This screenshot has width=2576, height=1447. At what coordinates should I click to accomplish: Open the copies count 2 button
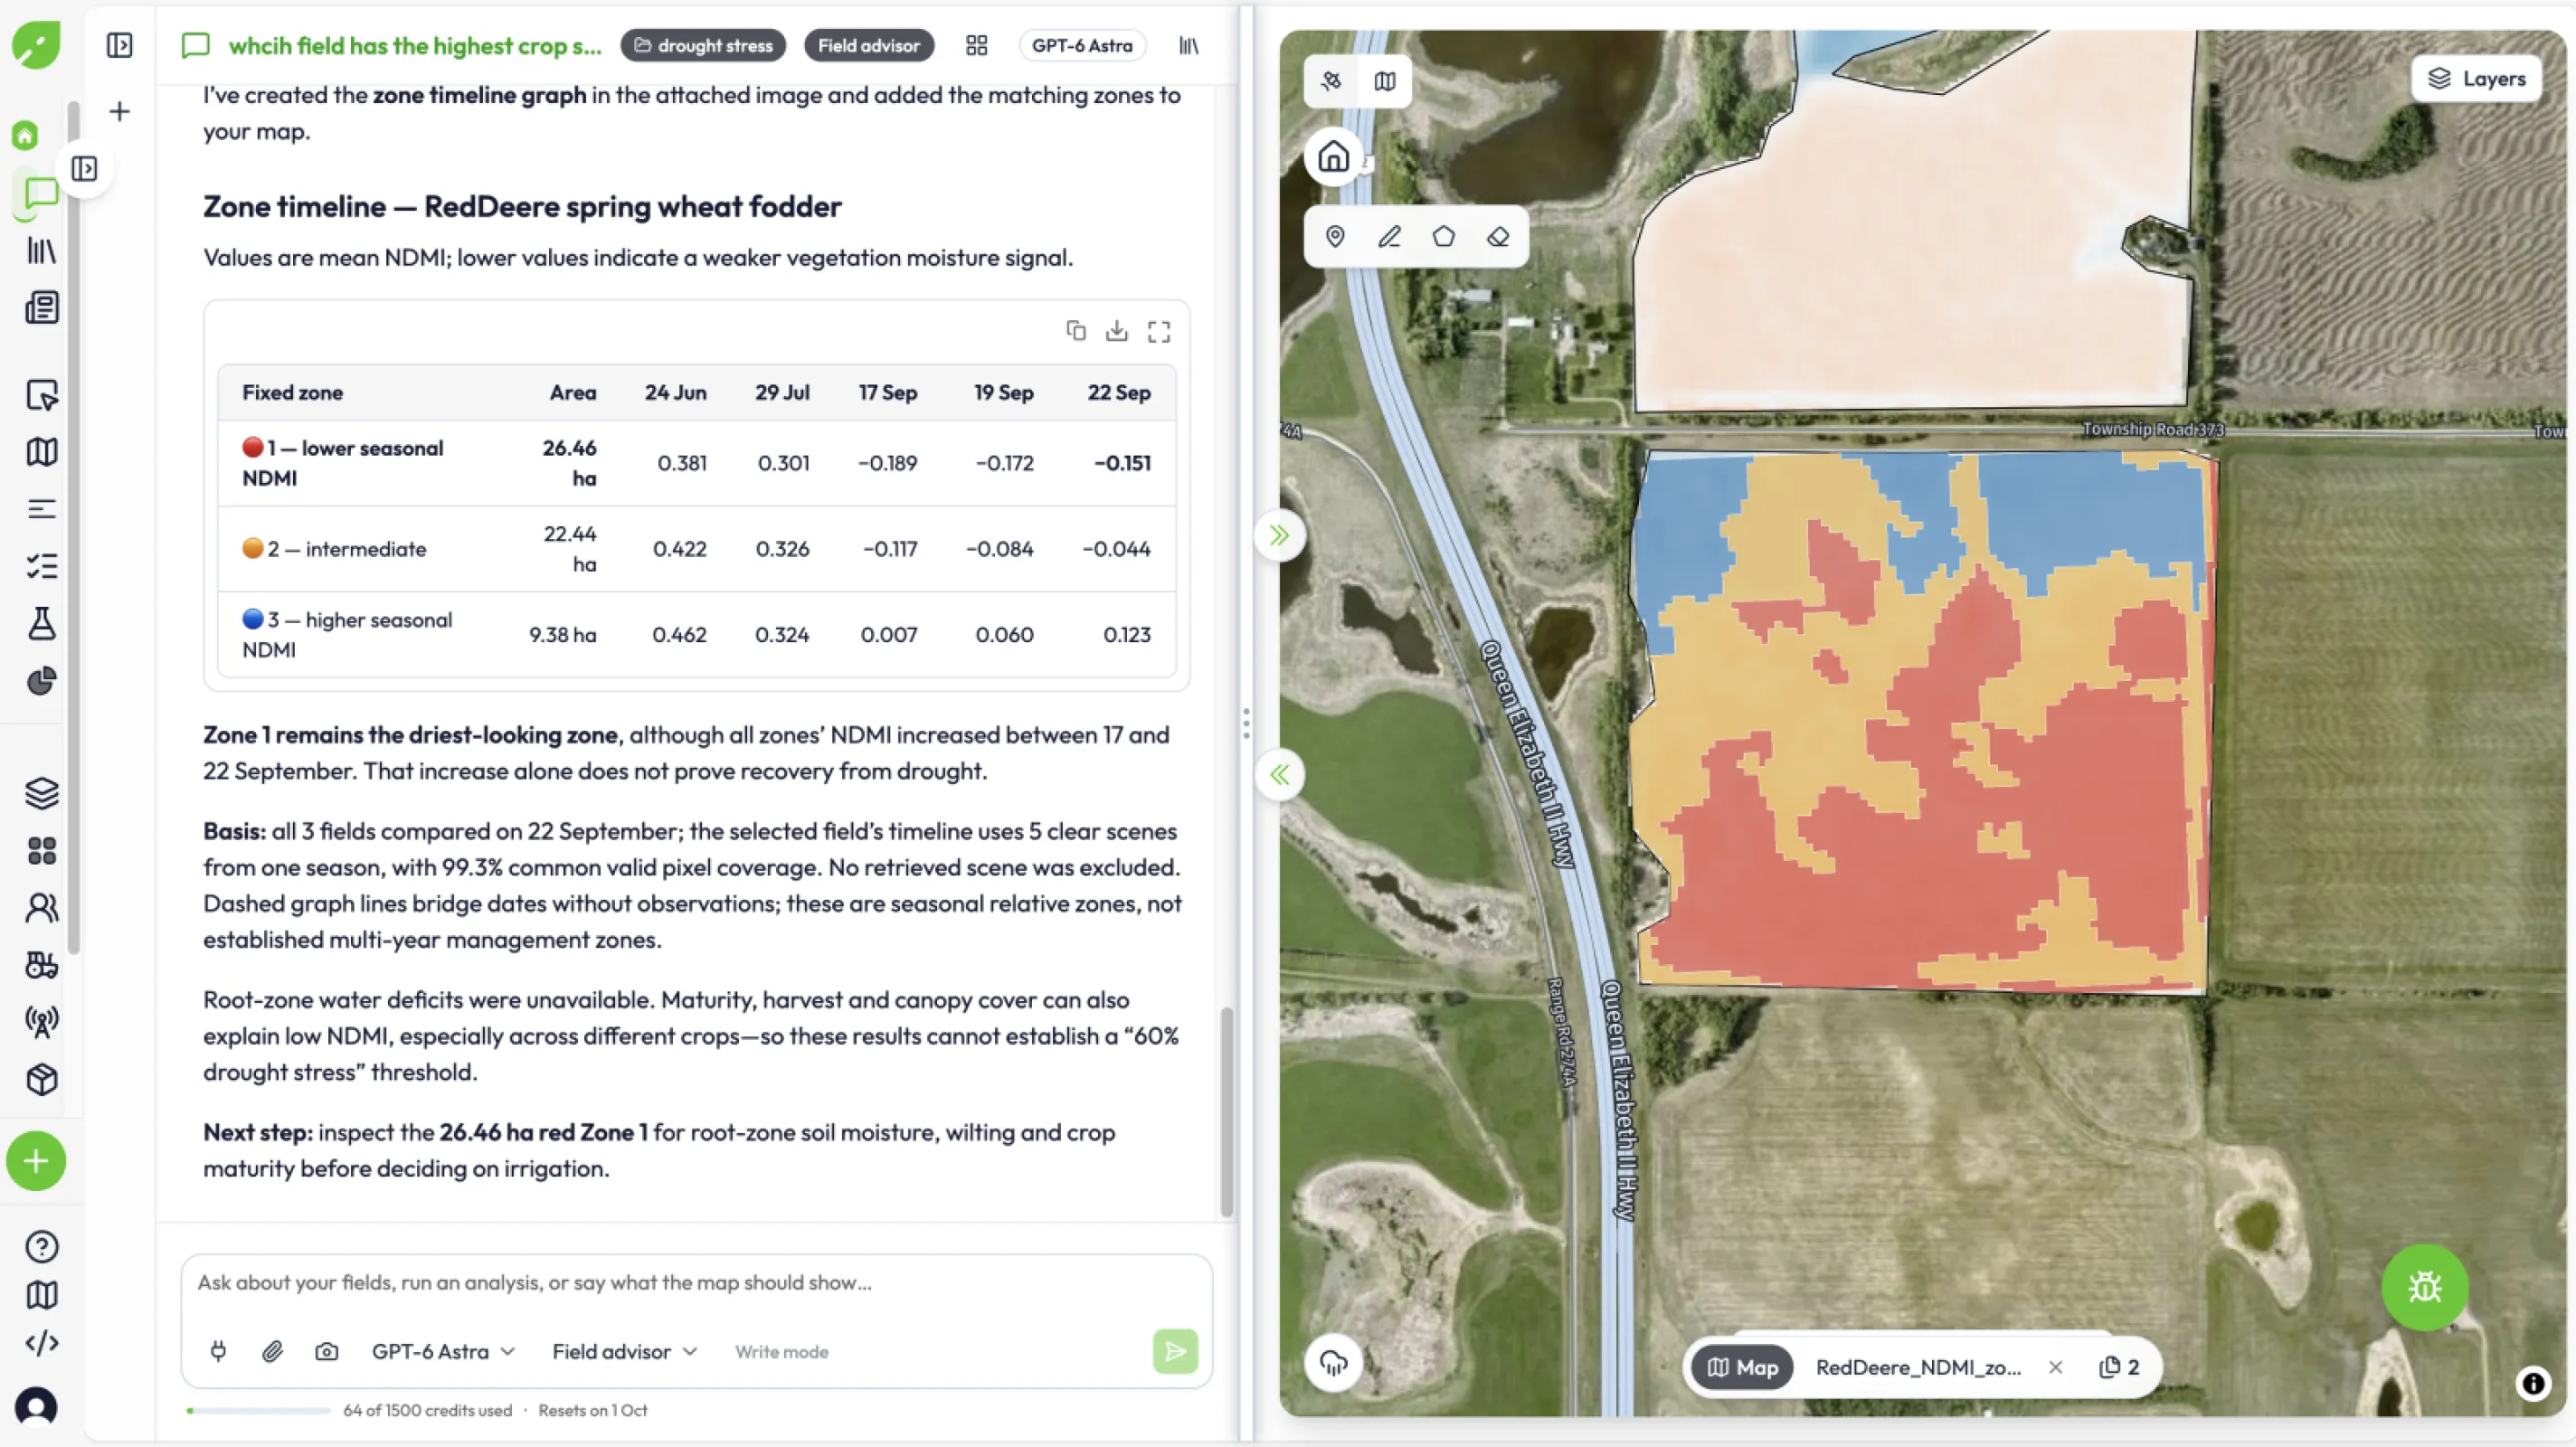pyautogui.click(x=2119, y=1367)
